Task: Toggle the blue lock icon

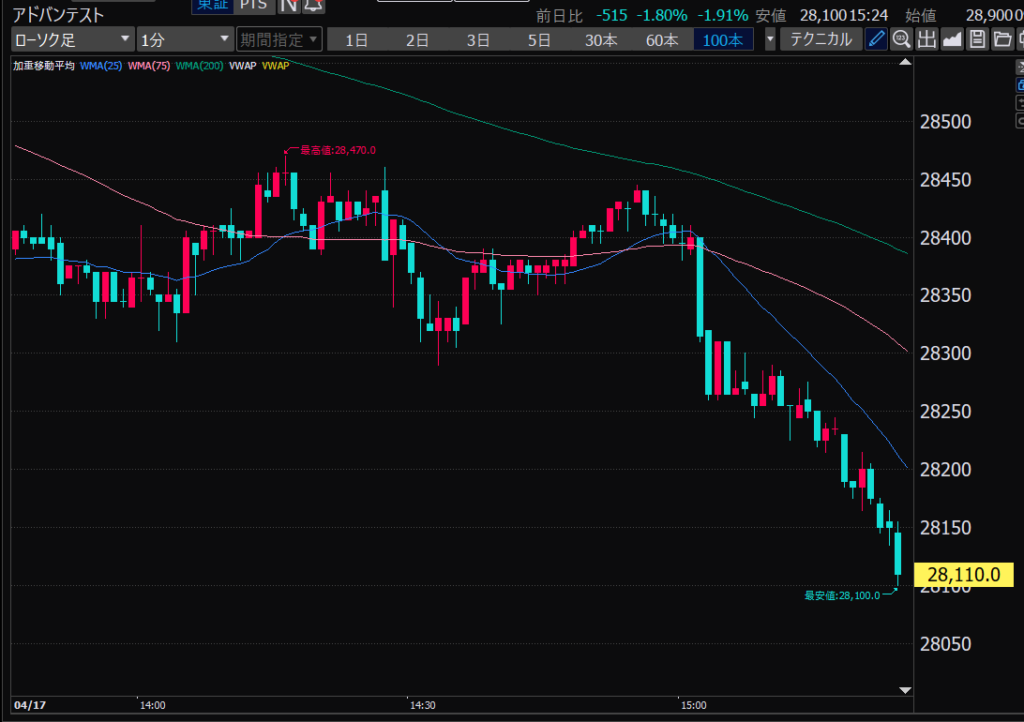Action: click(1018, 86)
